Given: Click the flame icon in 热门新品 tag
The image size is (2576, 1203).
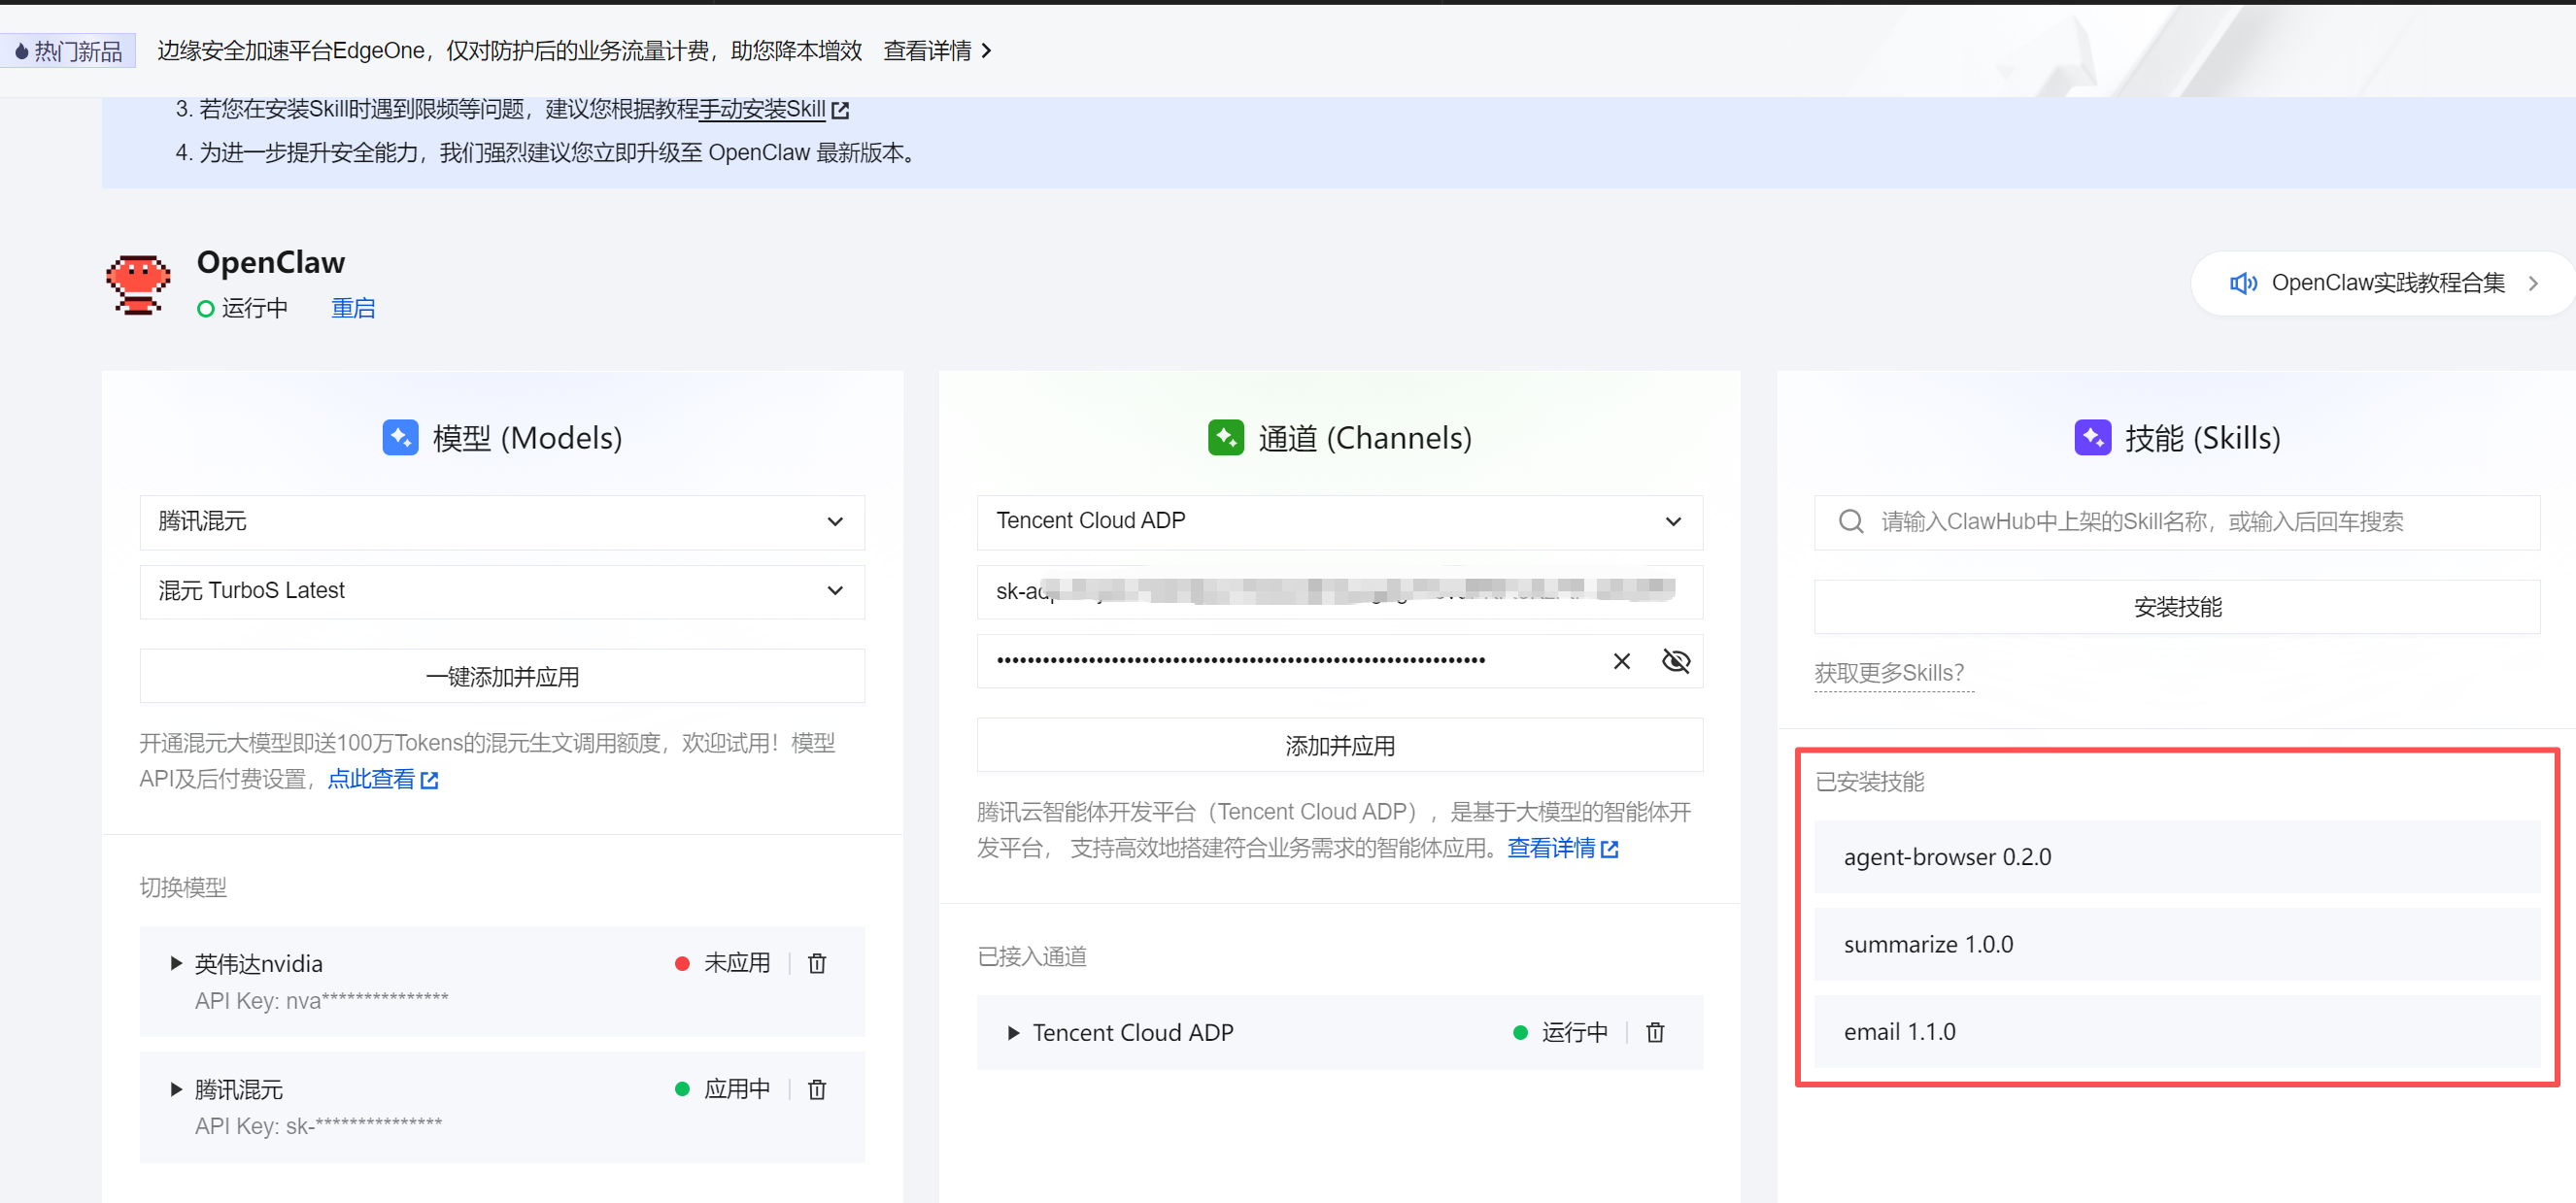Looking at the screenshot, I should click(21, 51).
